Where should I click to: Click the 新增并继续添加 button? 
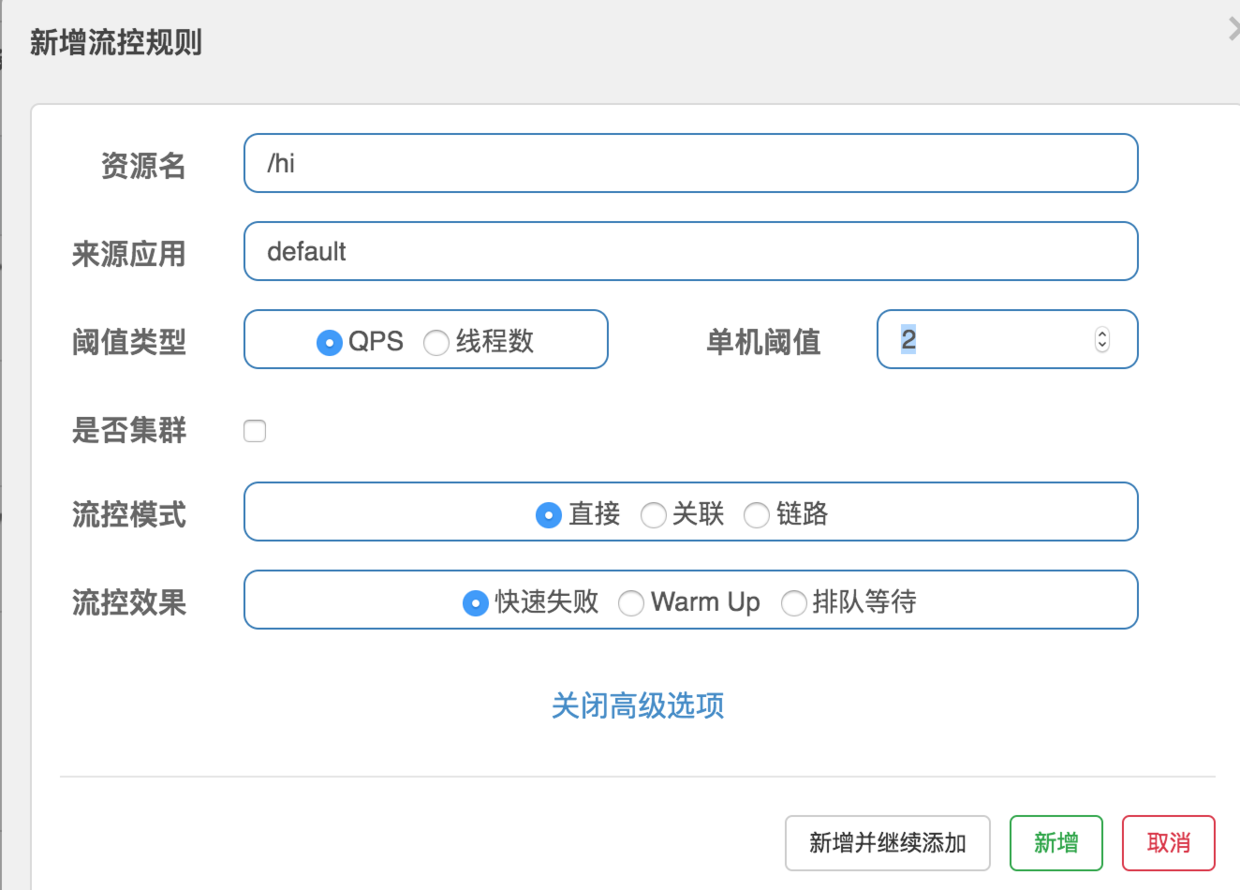click(887, 843)
